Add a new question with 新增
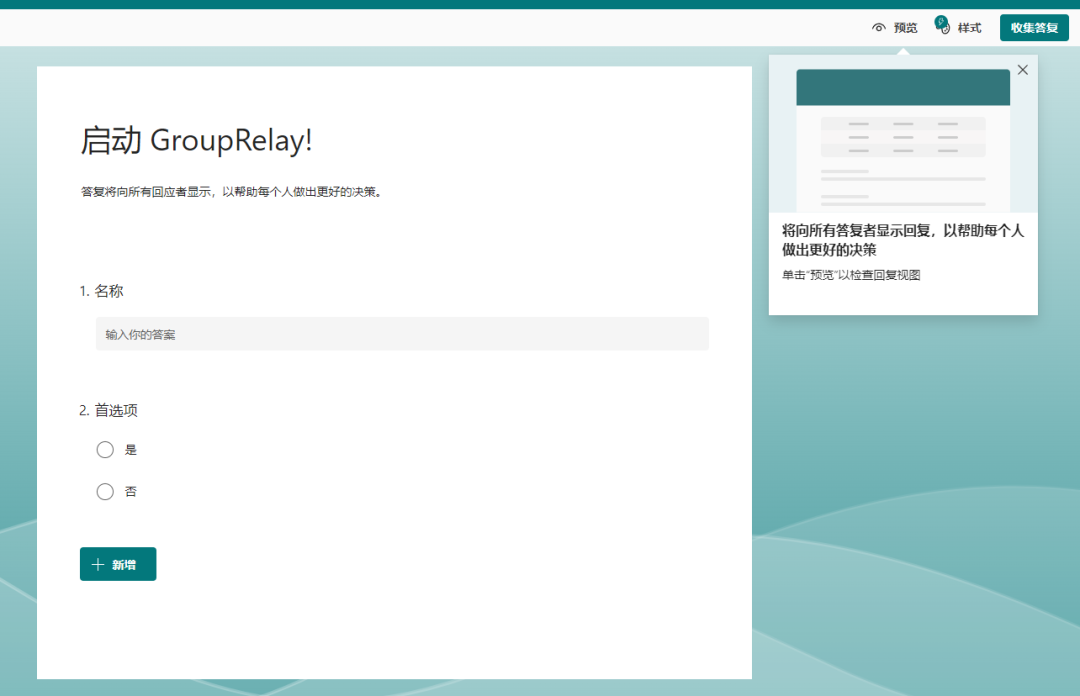The image size is (1080, 696). point(118,564)
